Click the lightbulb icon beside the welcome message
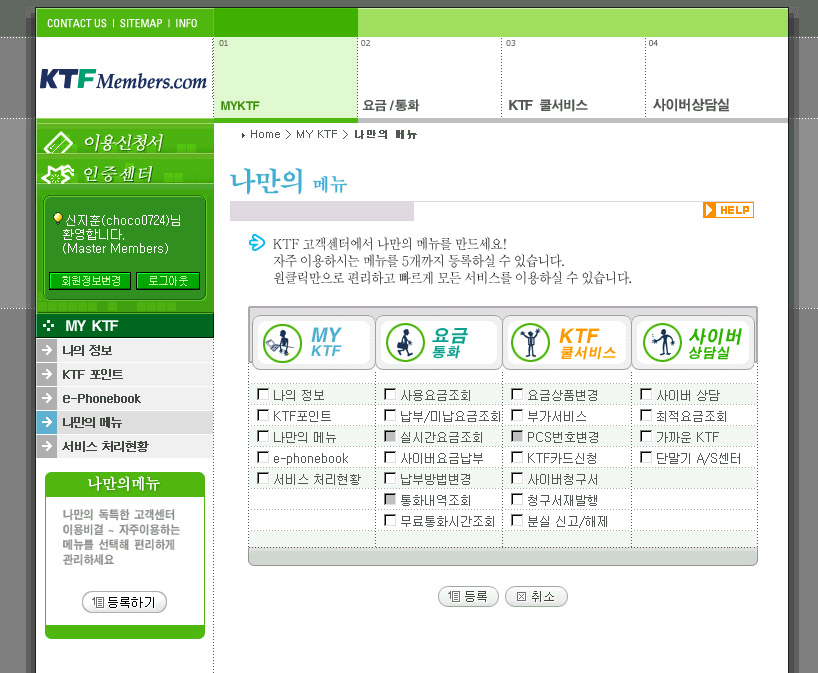The image size is (818, 673). pos(58,219)
